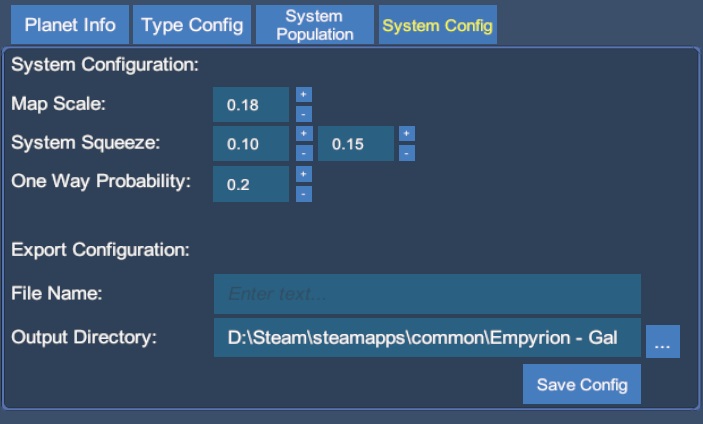Viewport: 703px width, 424px height.
Task: Increment first System Squeeze value
Action: click(304, 134)
